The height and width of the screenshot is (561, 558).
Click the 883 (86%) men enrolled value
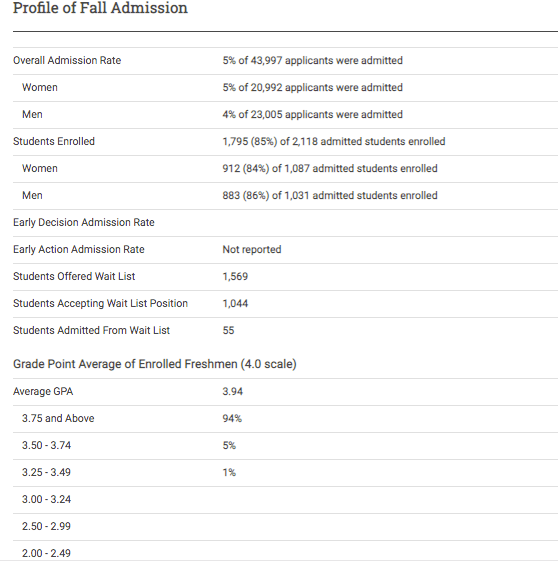click(x=329, y=195)
